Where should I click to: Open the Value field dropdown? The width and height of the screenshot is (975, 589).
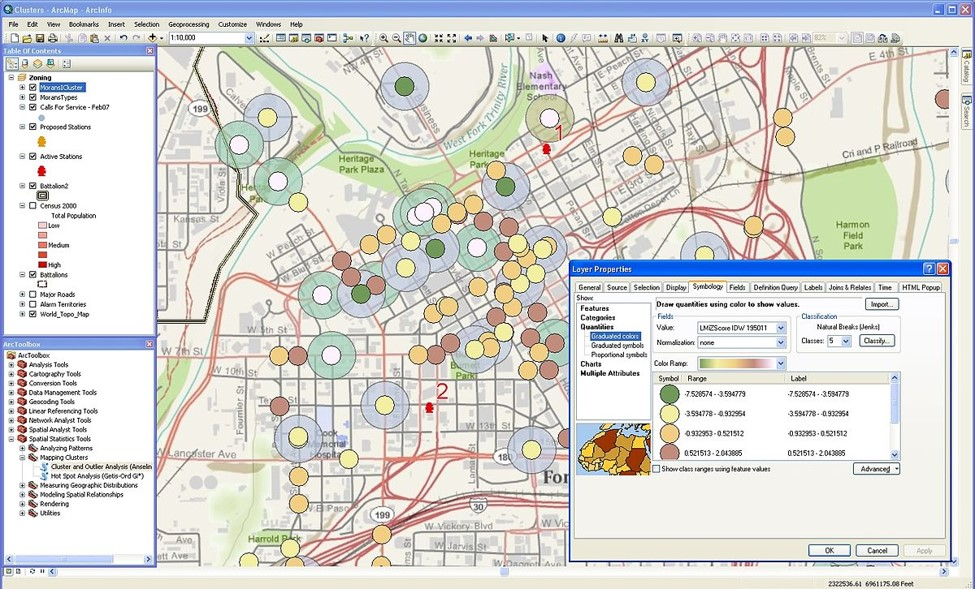[x=781, y=328]
